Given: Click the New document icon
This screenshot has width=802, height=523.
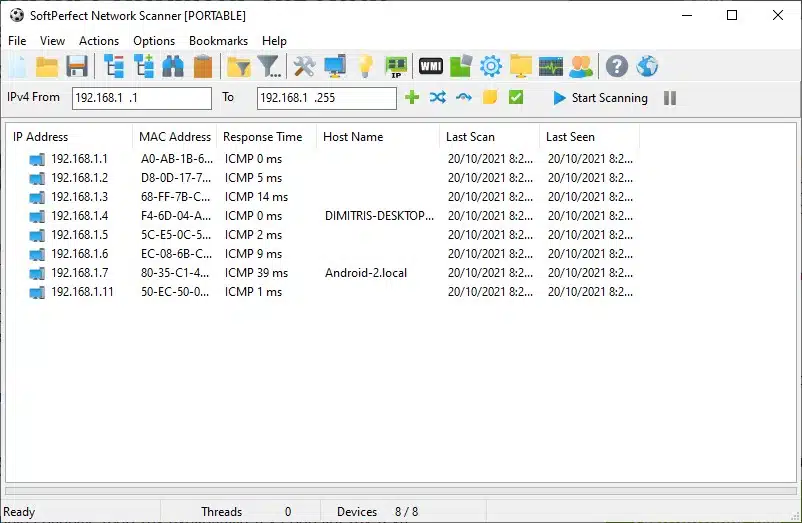Looking at the screenshot, I should 17,67.
